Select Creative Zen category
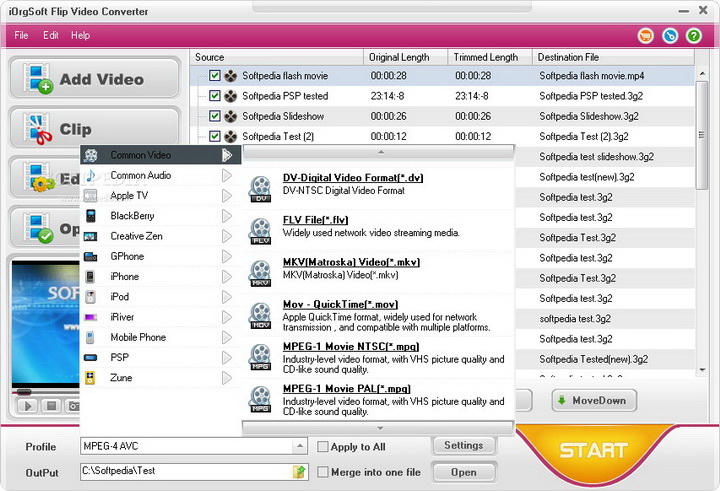The image size is (720, 491). 161,236
